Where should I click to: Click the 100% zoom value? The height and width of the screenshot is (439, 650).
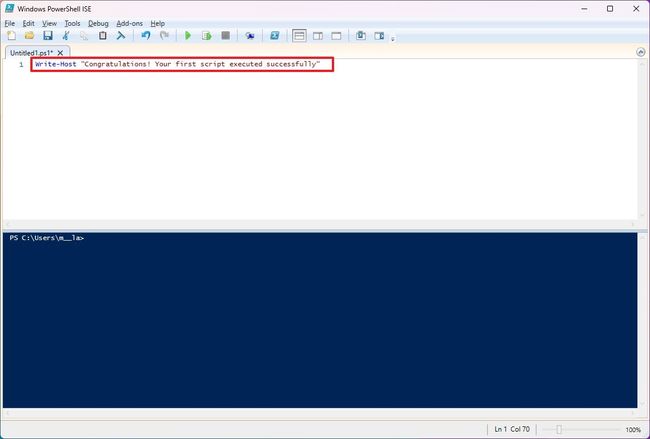pyautogui.click(x=633, y=430)
